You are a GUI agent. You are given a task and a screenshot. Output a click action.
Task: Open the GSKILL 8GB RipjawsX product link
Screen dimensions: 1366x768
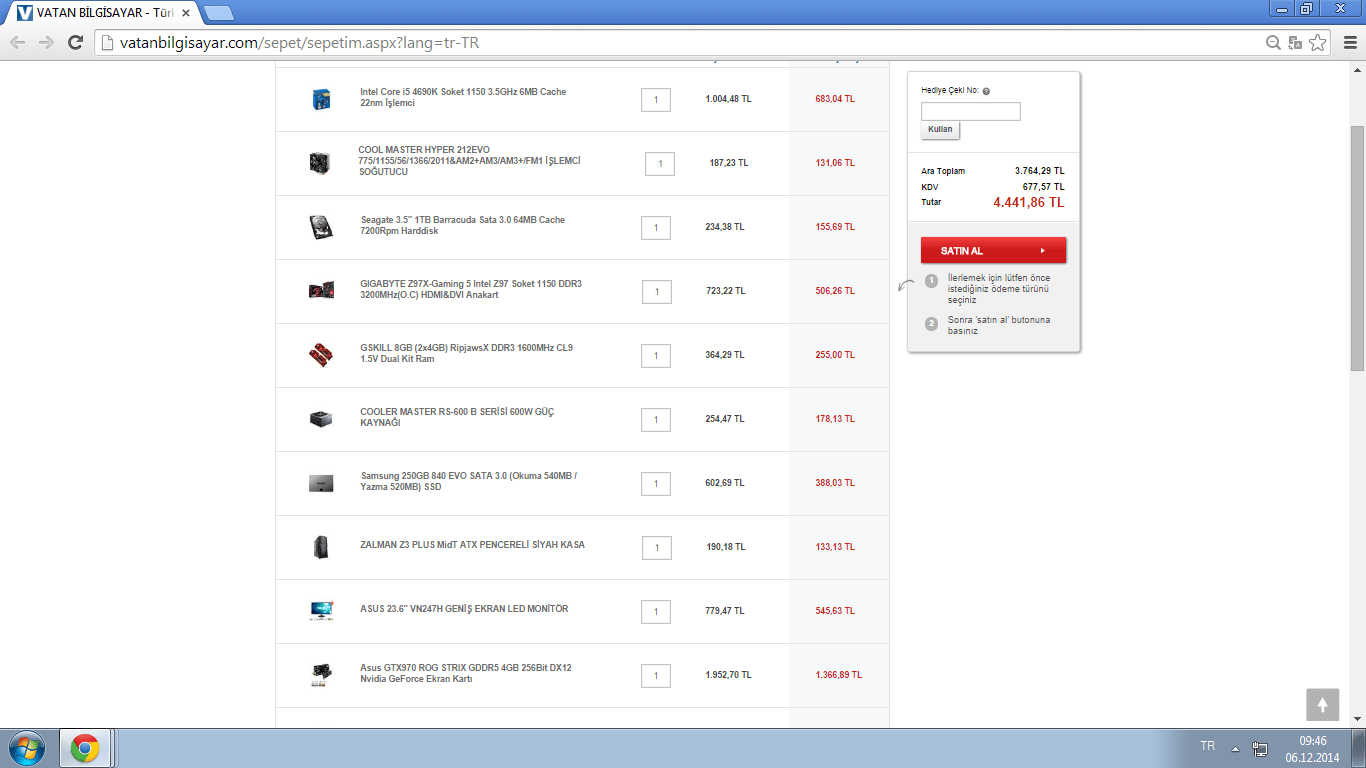pyautogui.click(x=466, y=353)
